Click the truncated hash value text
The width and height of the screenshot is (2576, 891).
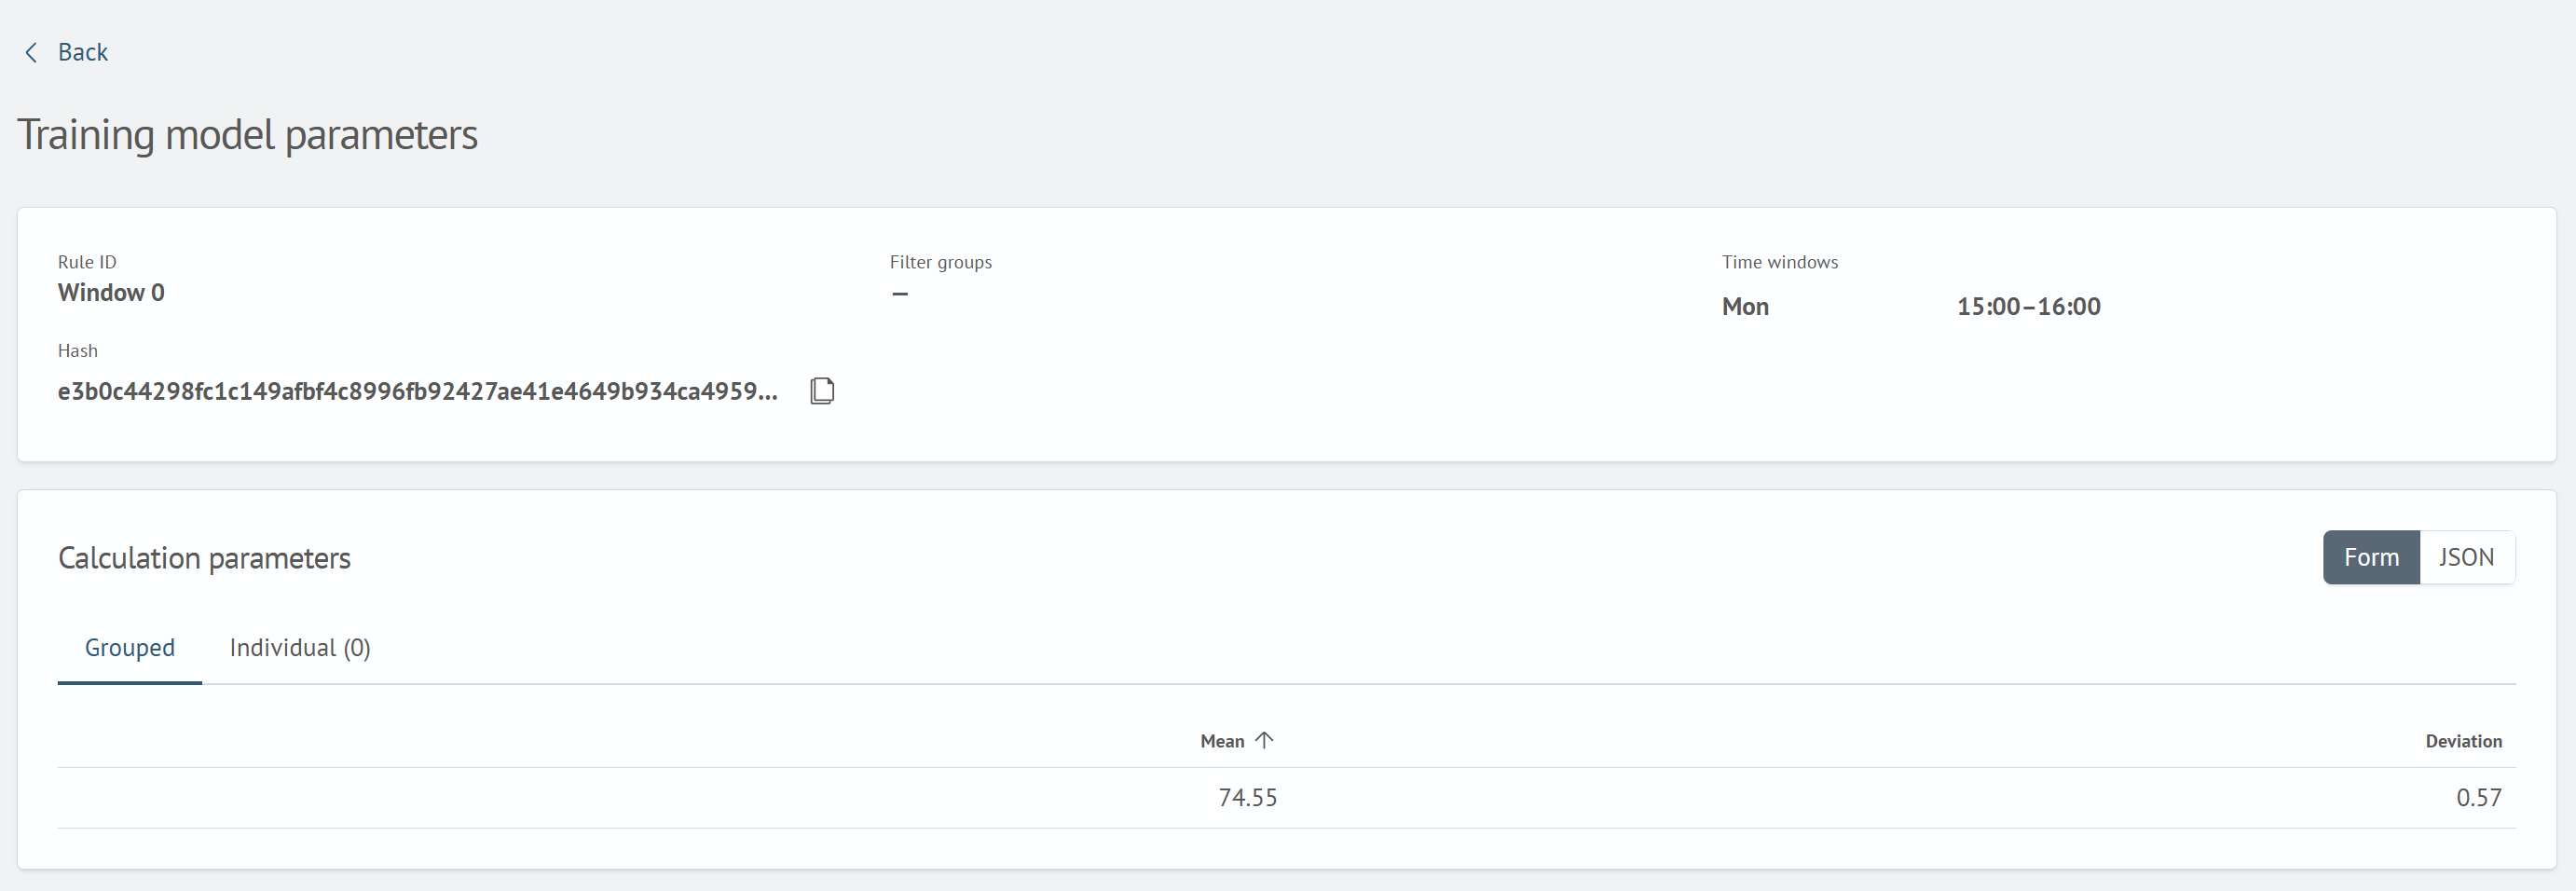point(417,391)
